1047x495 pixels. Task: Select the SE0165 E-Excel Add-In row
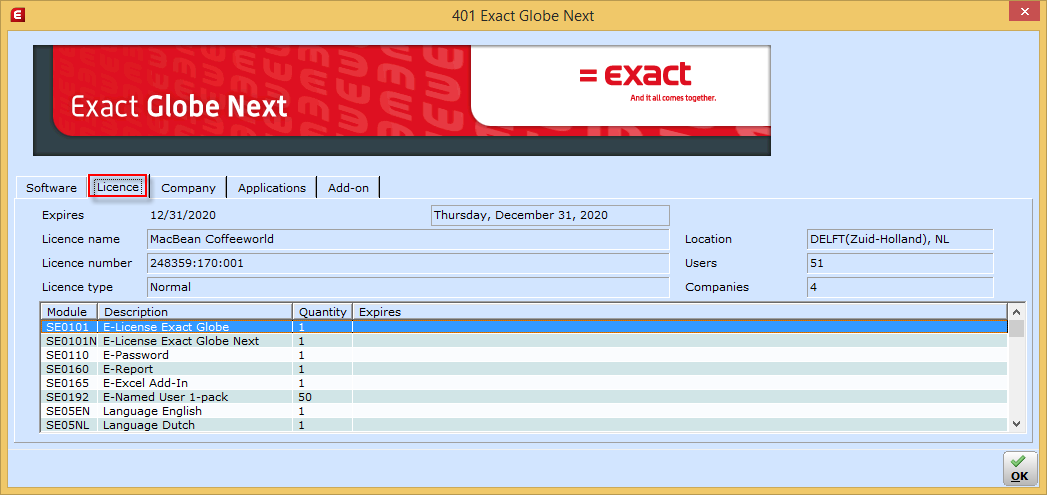click(524, 383)
